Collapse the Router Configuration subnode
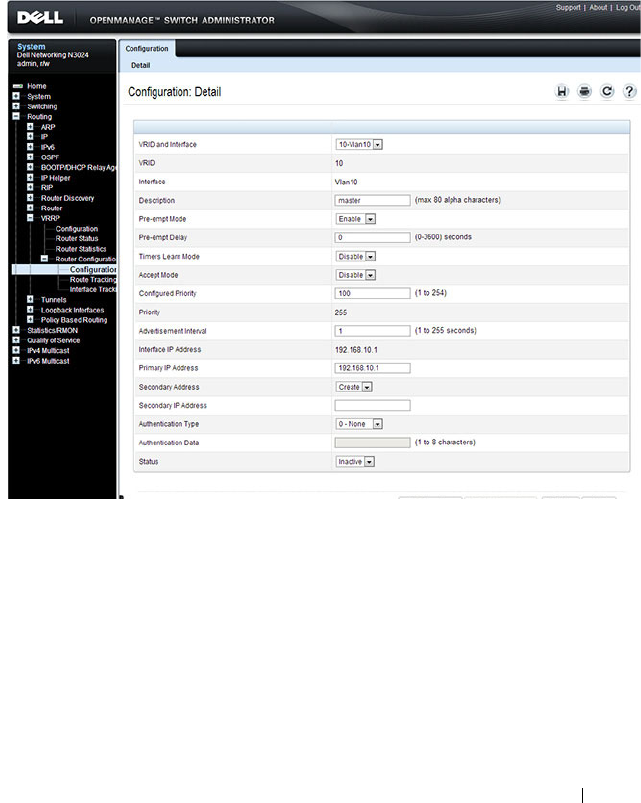Image resolution: width=641 pixels, height=803 pixels. (45, 259)
